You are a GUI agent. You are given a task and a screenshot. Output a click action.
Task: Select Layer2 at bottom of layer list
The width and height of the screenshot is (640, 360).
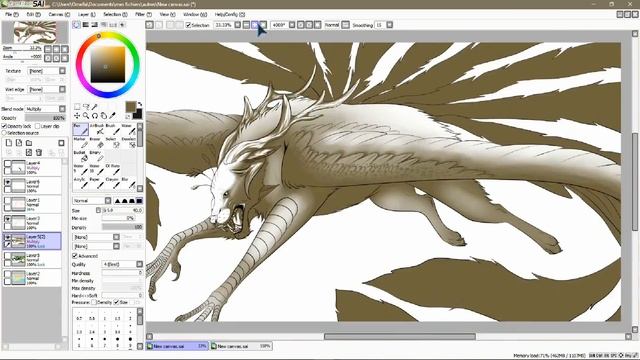(x=32, y=277)
